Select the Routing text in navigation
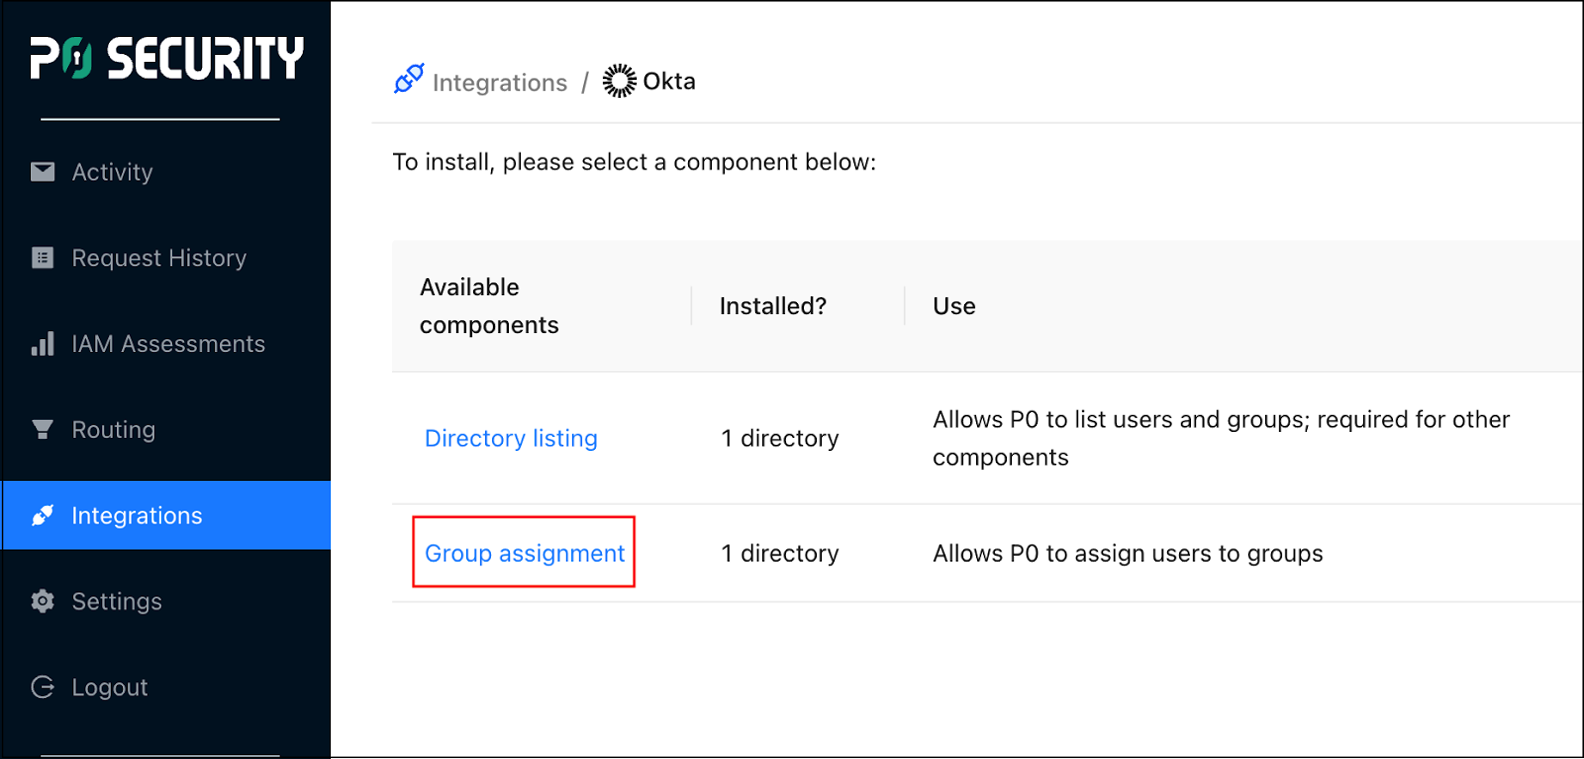The image size is (1584, 759). 114,430
